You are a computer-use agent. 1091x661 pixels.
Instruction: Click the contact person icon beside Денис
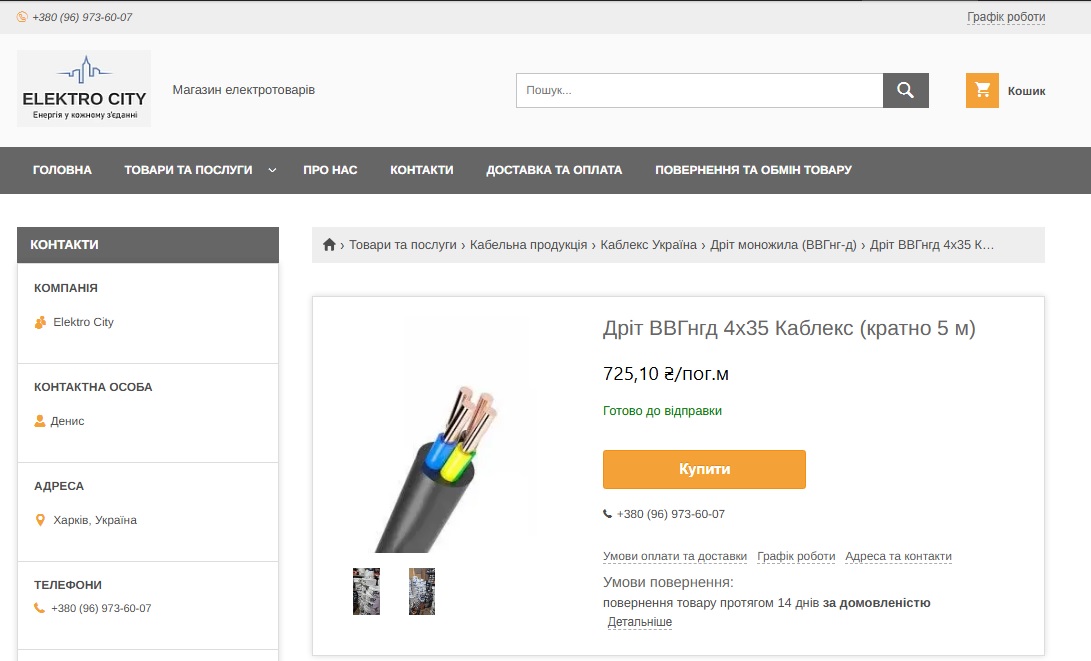(40, 421)
